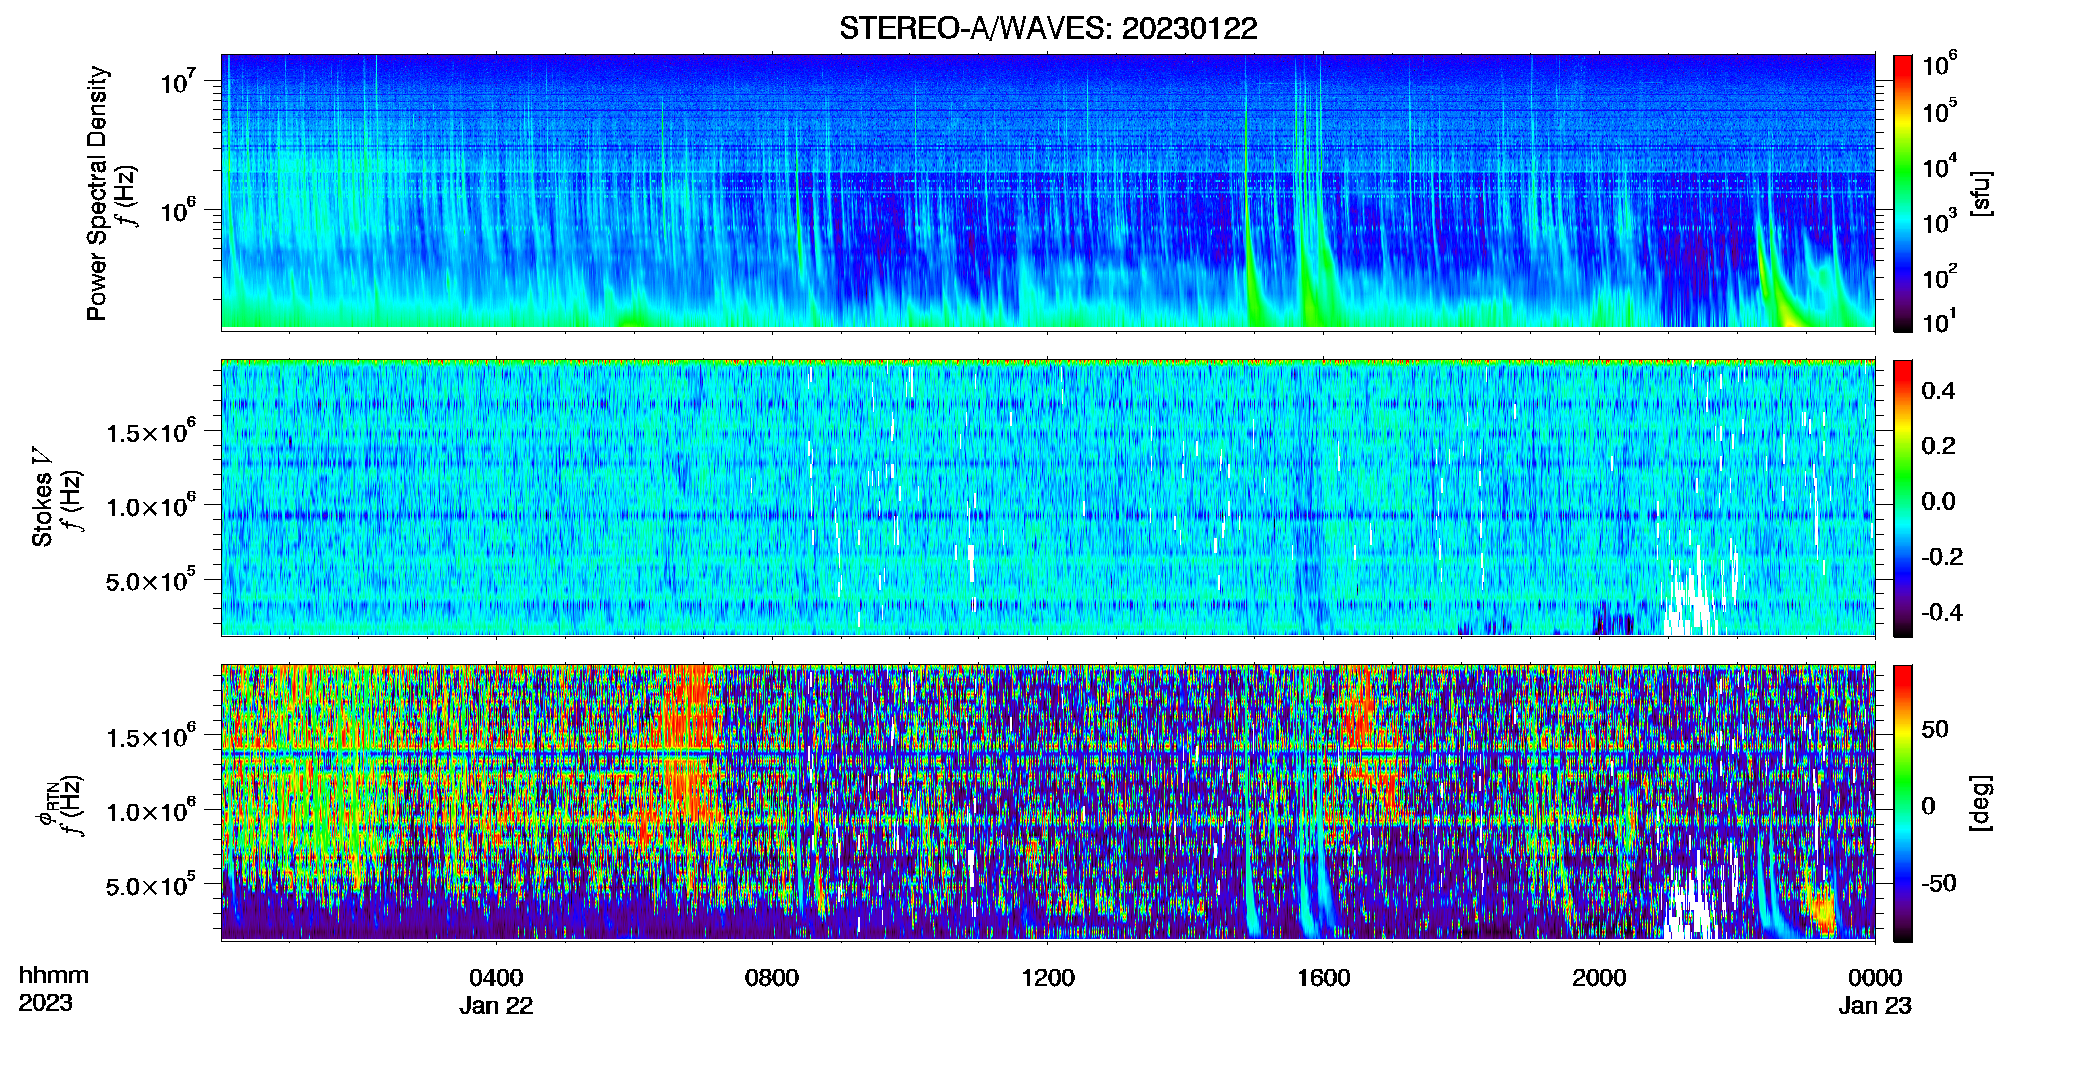The width and height of the screenshot is (2096, 1080).
Task: Select the 10^6 frequency tick on the top panel
Action: tap(178, 210)
